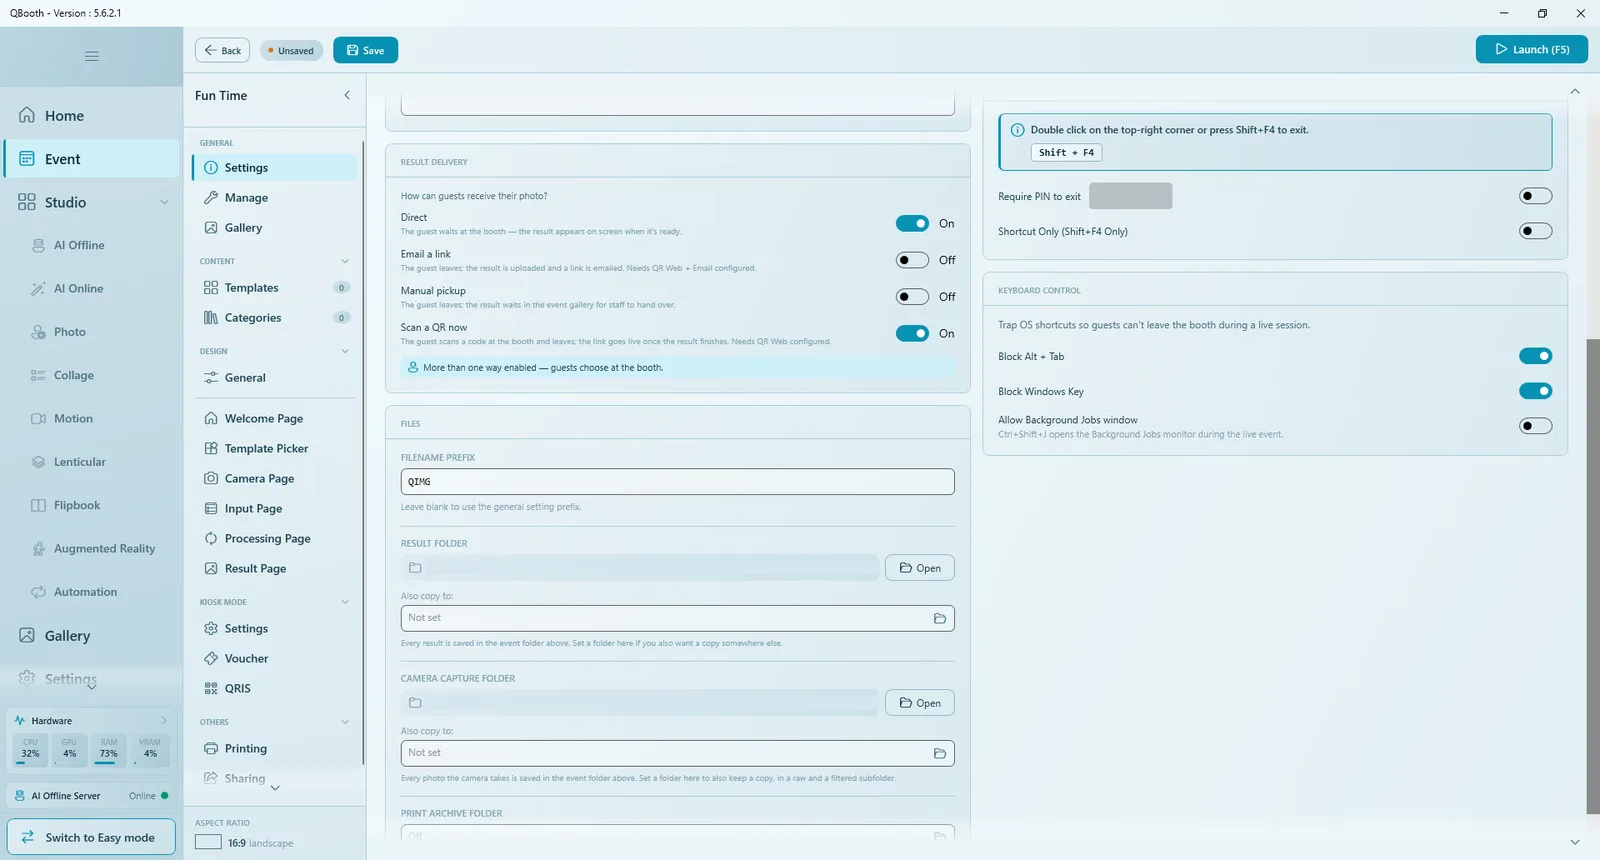This screenshot has width=1600, height=860.
Task: Collapse right panel with top chevron
Action: pyautogui.click(x=1575, y=91)
